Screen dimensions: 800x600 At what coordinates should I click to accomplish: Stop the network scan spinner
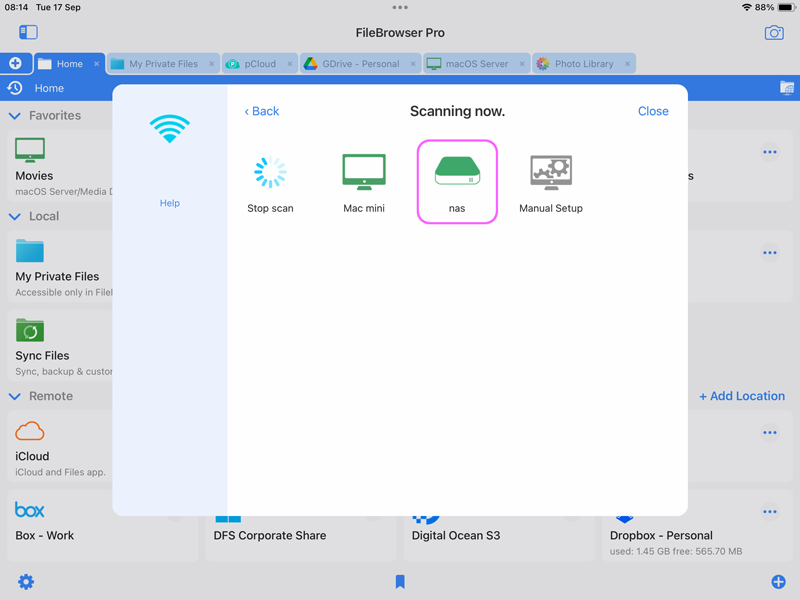tap(270, 172)
